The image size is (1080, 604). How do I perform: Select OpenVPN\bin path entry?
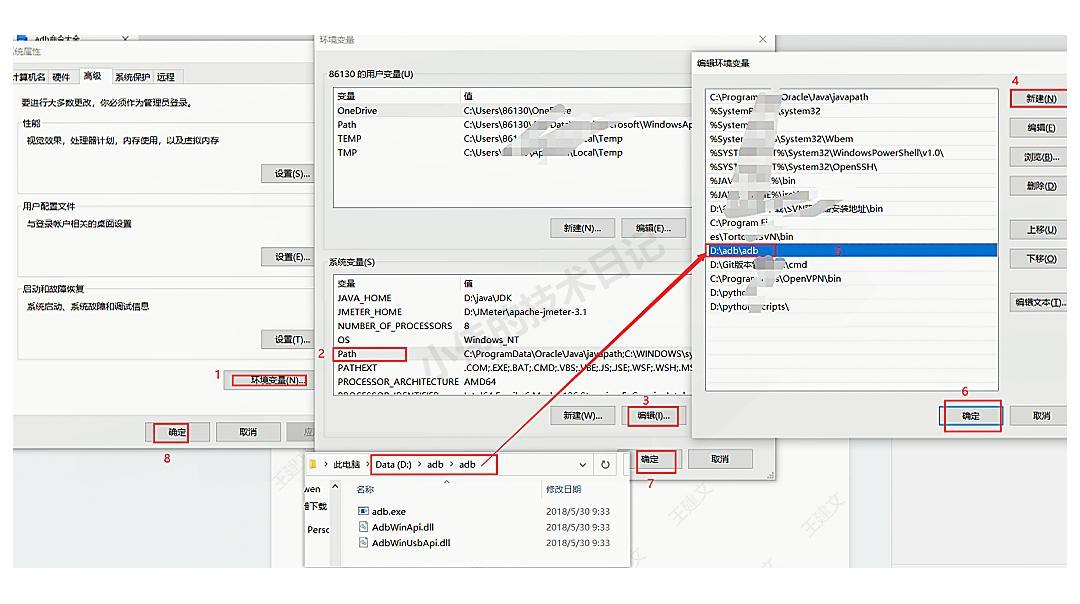[x=851, y=278]
